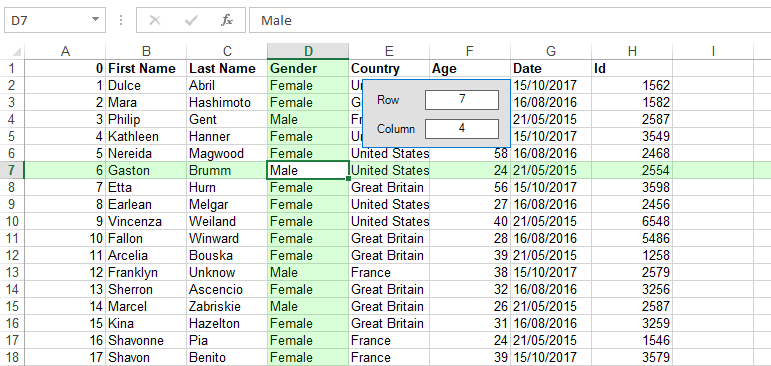The height and width of the screenshot is (366, 771).
Task: Select row 7 header
Action: [12, 170]
